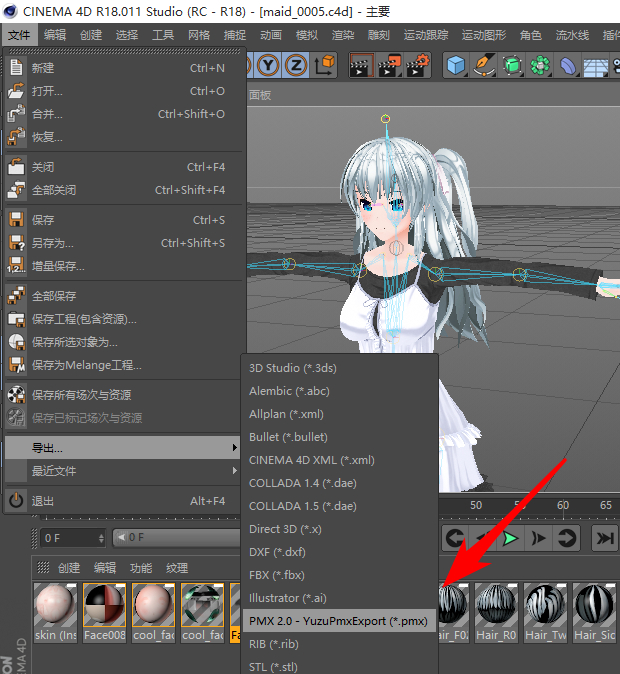Select FBX (*.fbx) export format

(340, 575)
